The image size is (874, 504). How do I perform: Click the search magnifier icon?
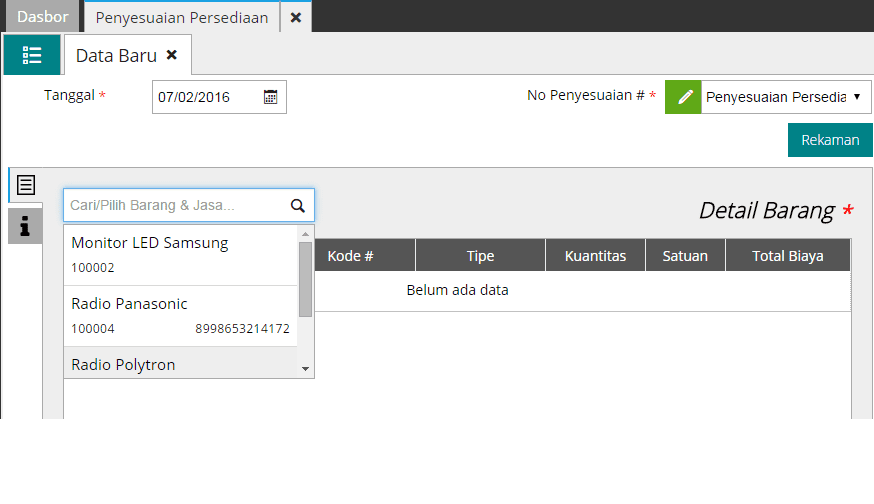point(297,205)
